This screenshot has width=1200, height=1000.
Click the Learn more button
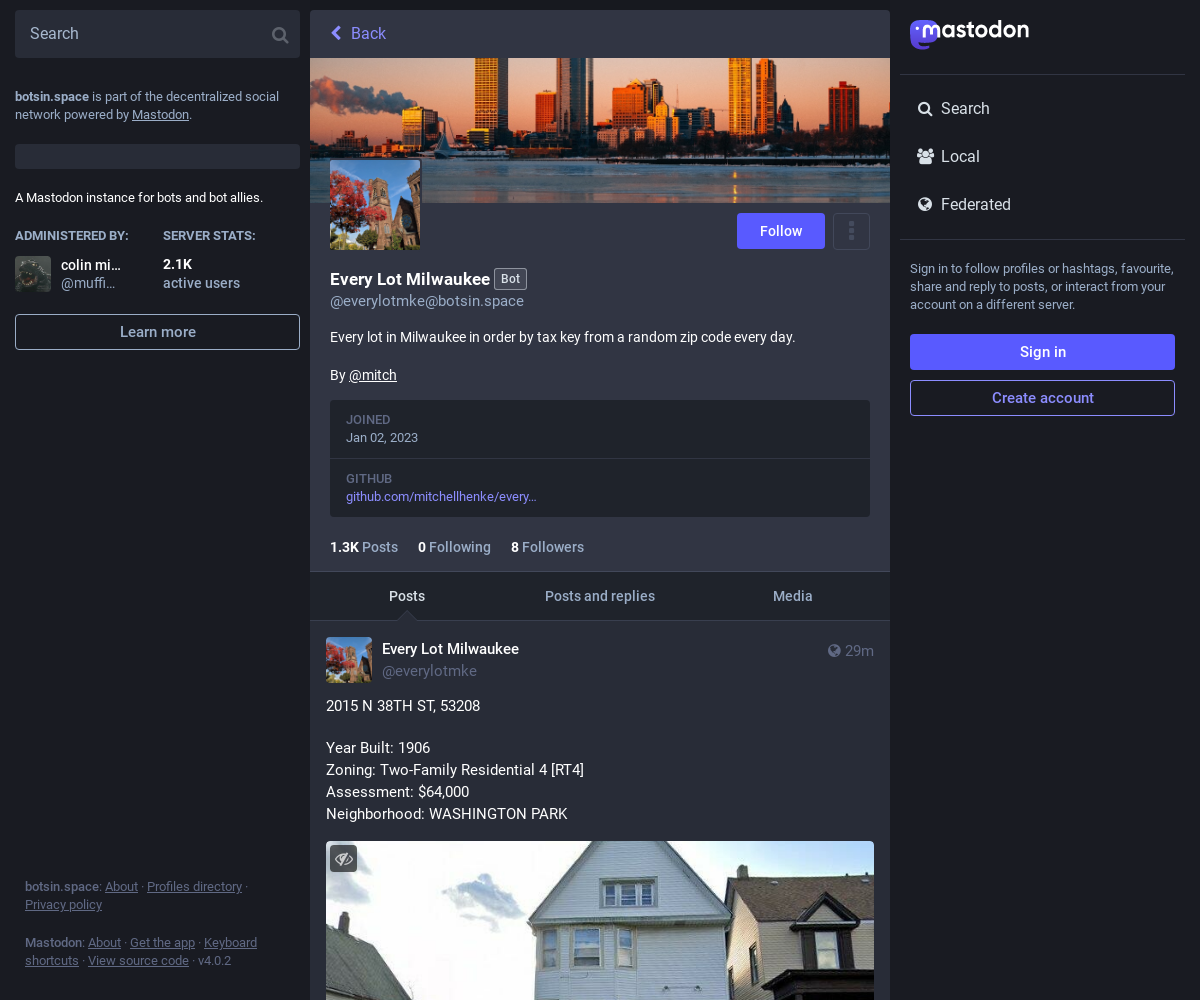(x=157, y=332)
